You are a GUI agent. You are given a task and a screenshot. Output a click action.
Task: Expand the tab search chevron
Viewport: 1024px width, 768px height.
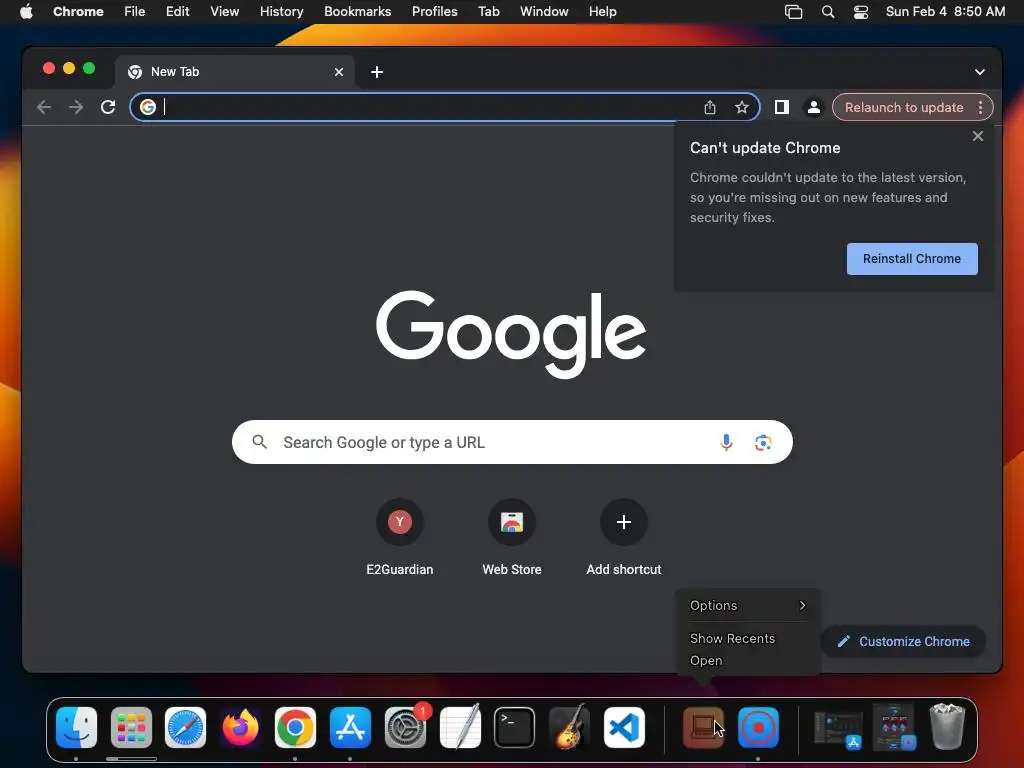pyautogui.click(x=980, y=72)
